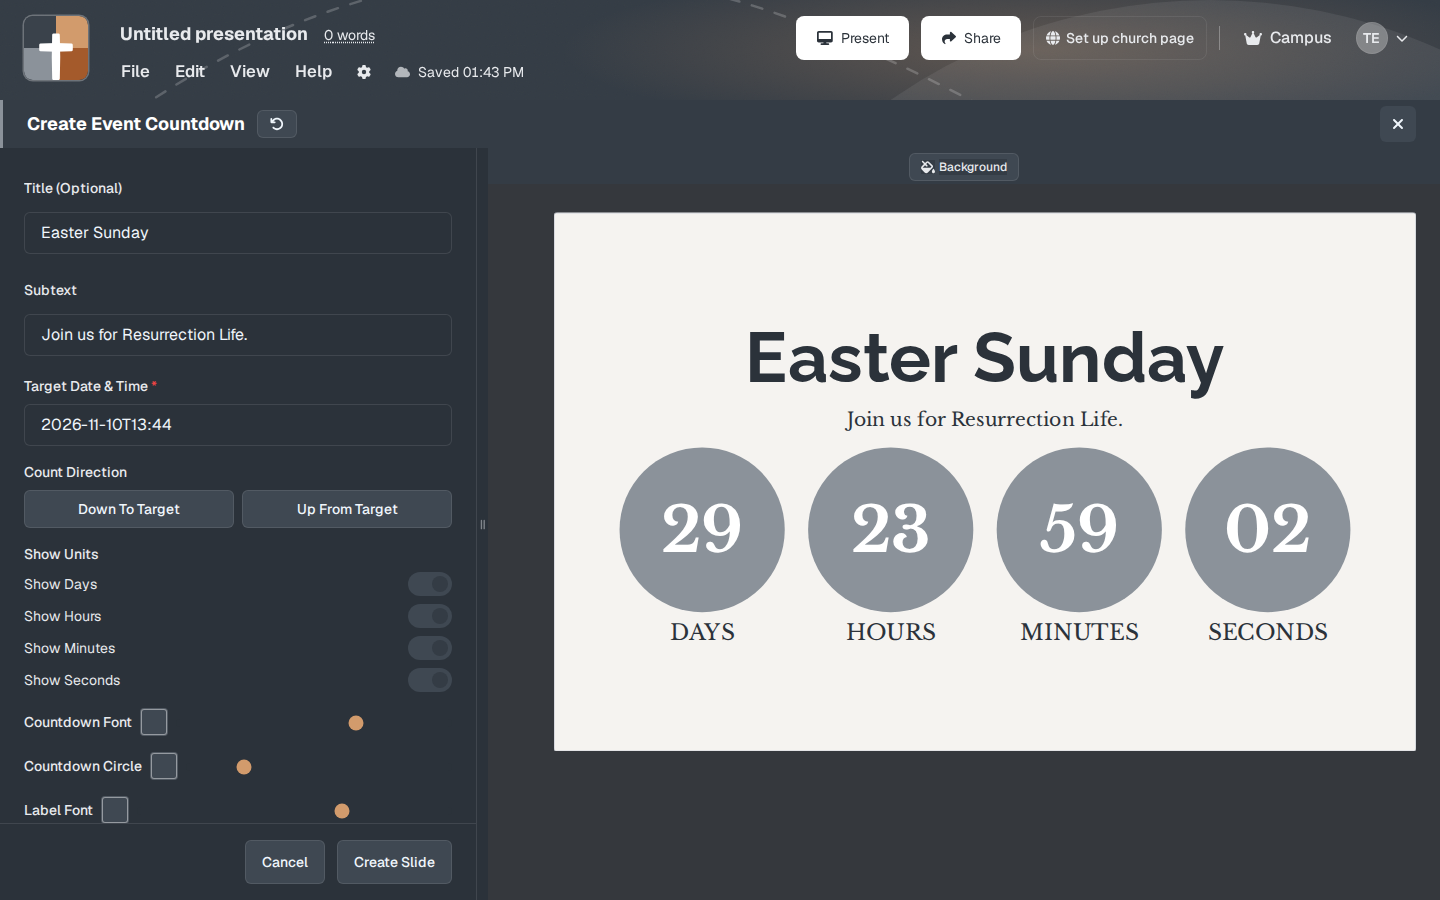
Task: Click the panel divider handle
Action: point(482,524)
